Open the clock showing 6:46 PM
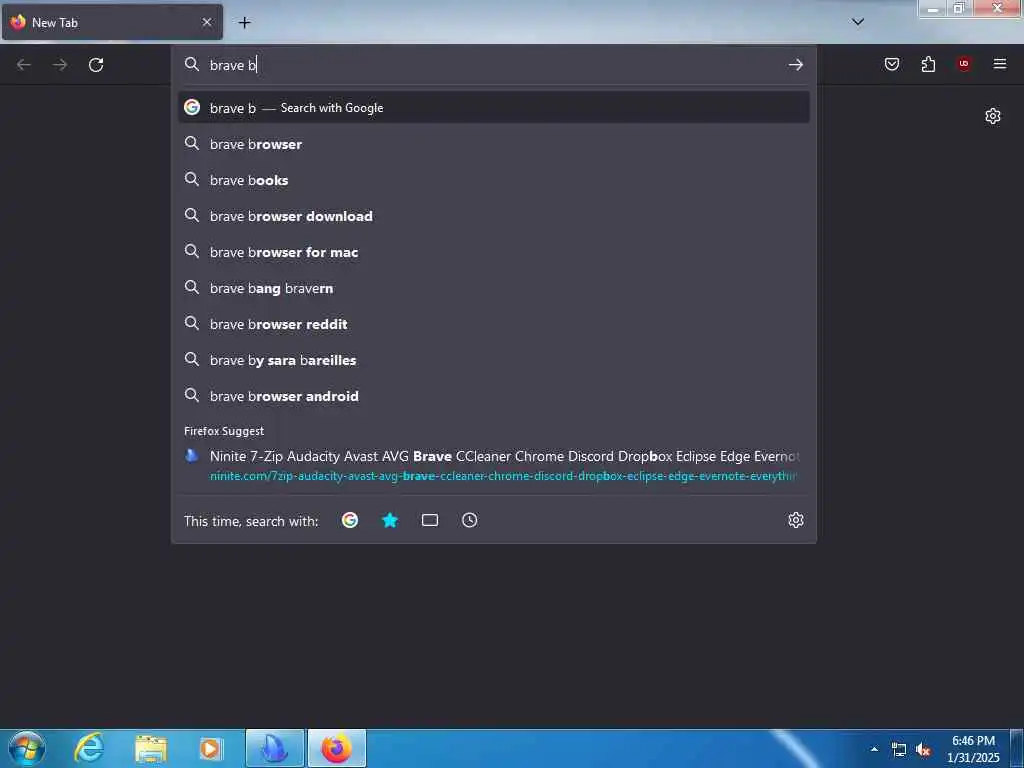1024x768 pixels. click(x=973, y=749)
